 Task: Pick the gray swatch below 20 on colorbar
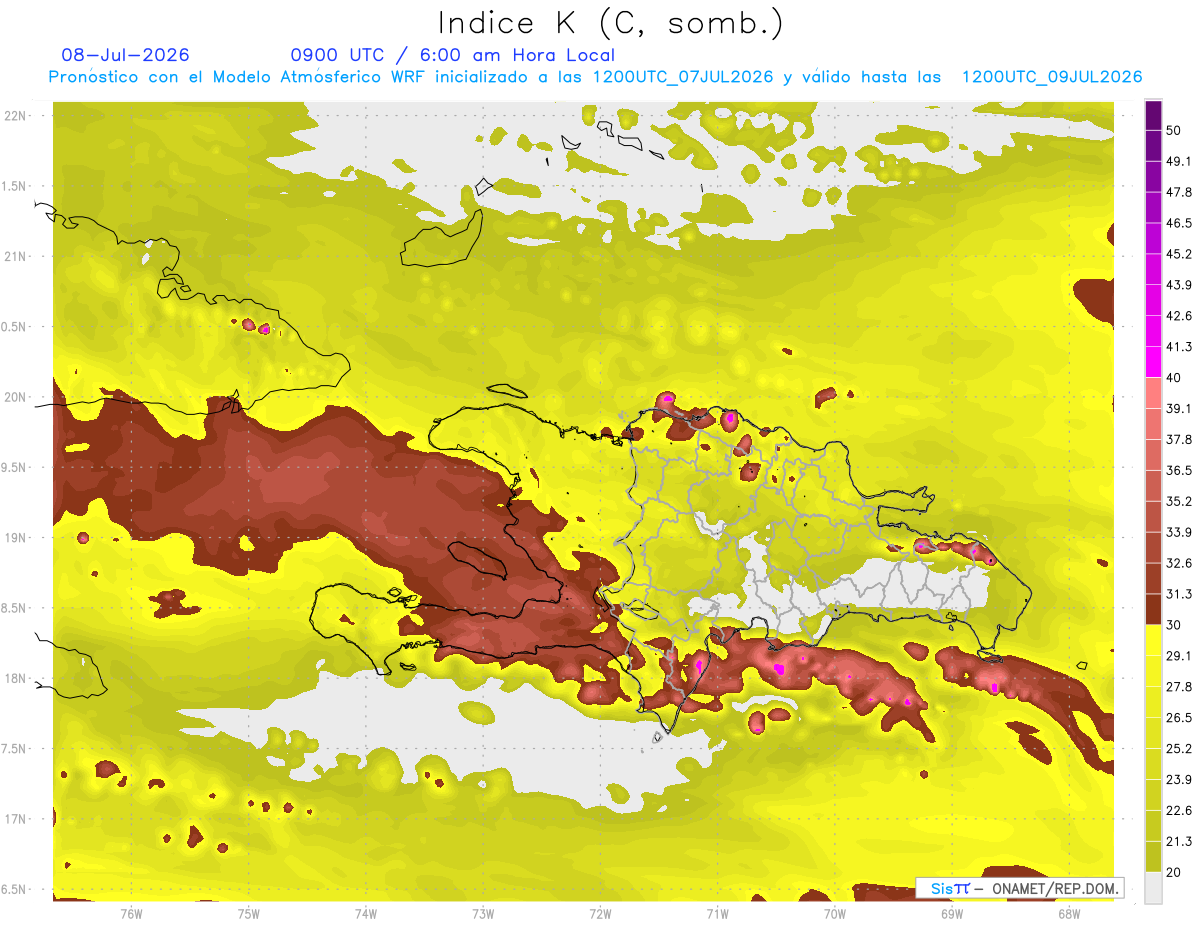(x=1153, y=887)
